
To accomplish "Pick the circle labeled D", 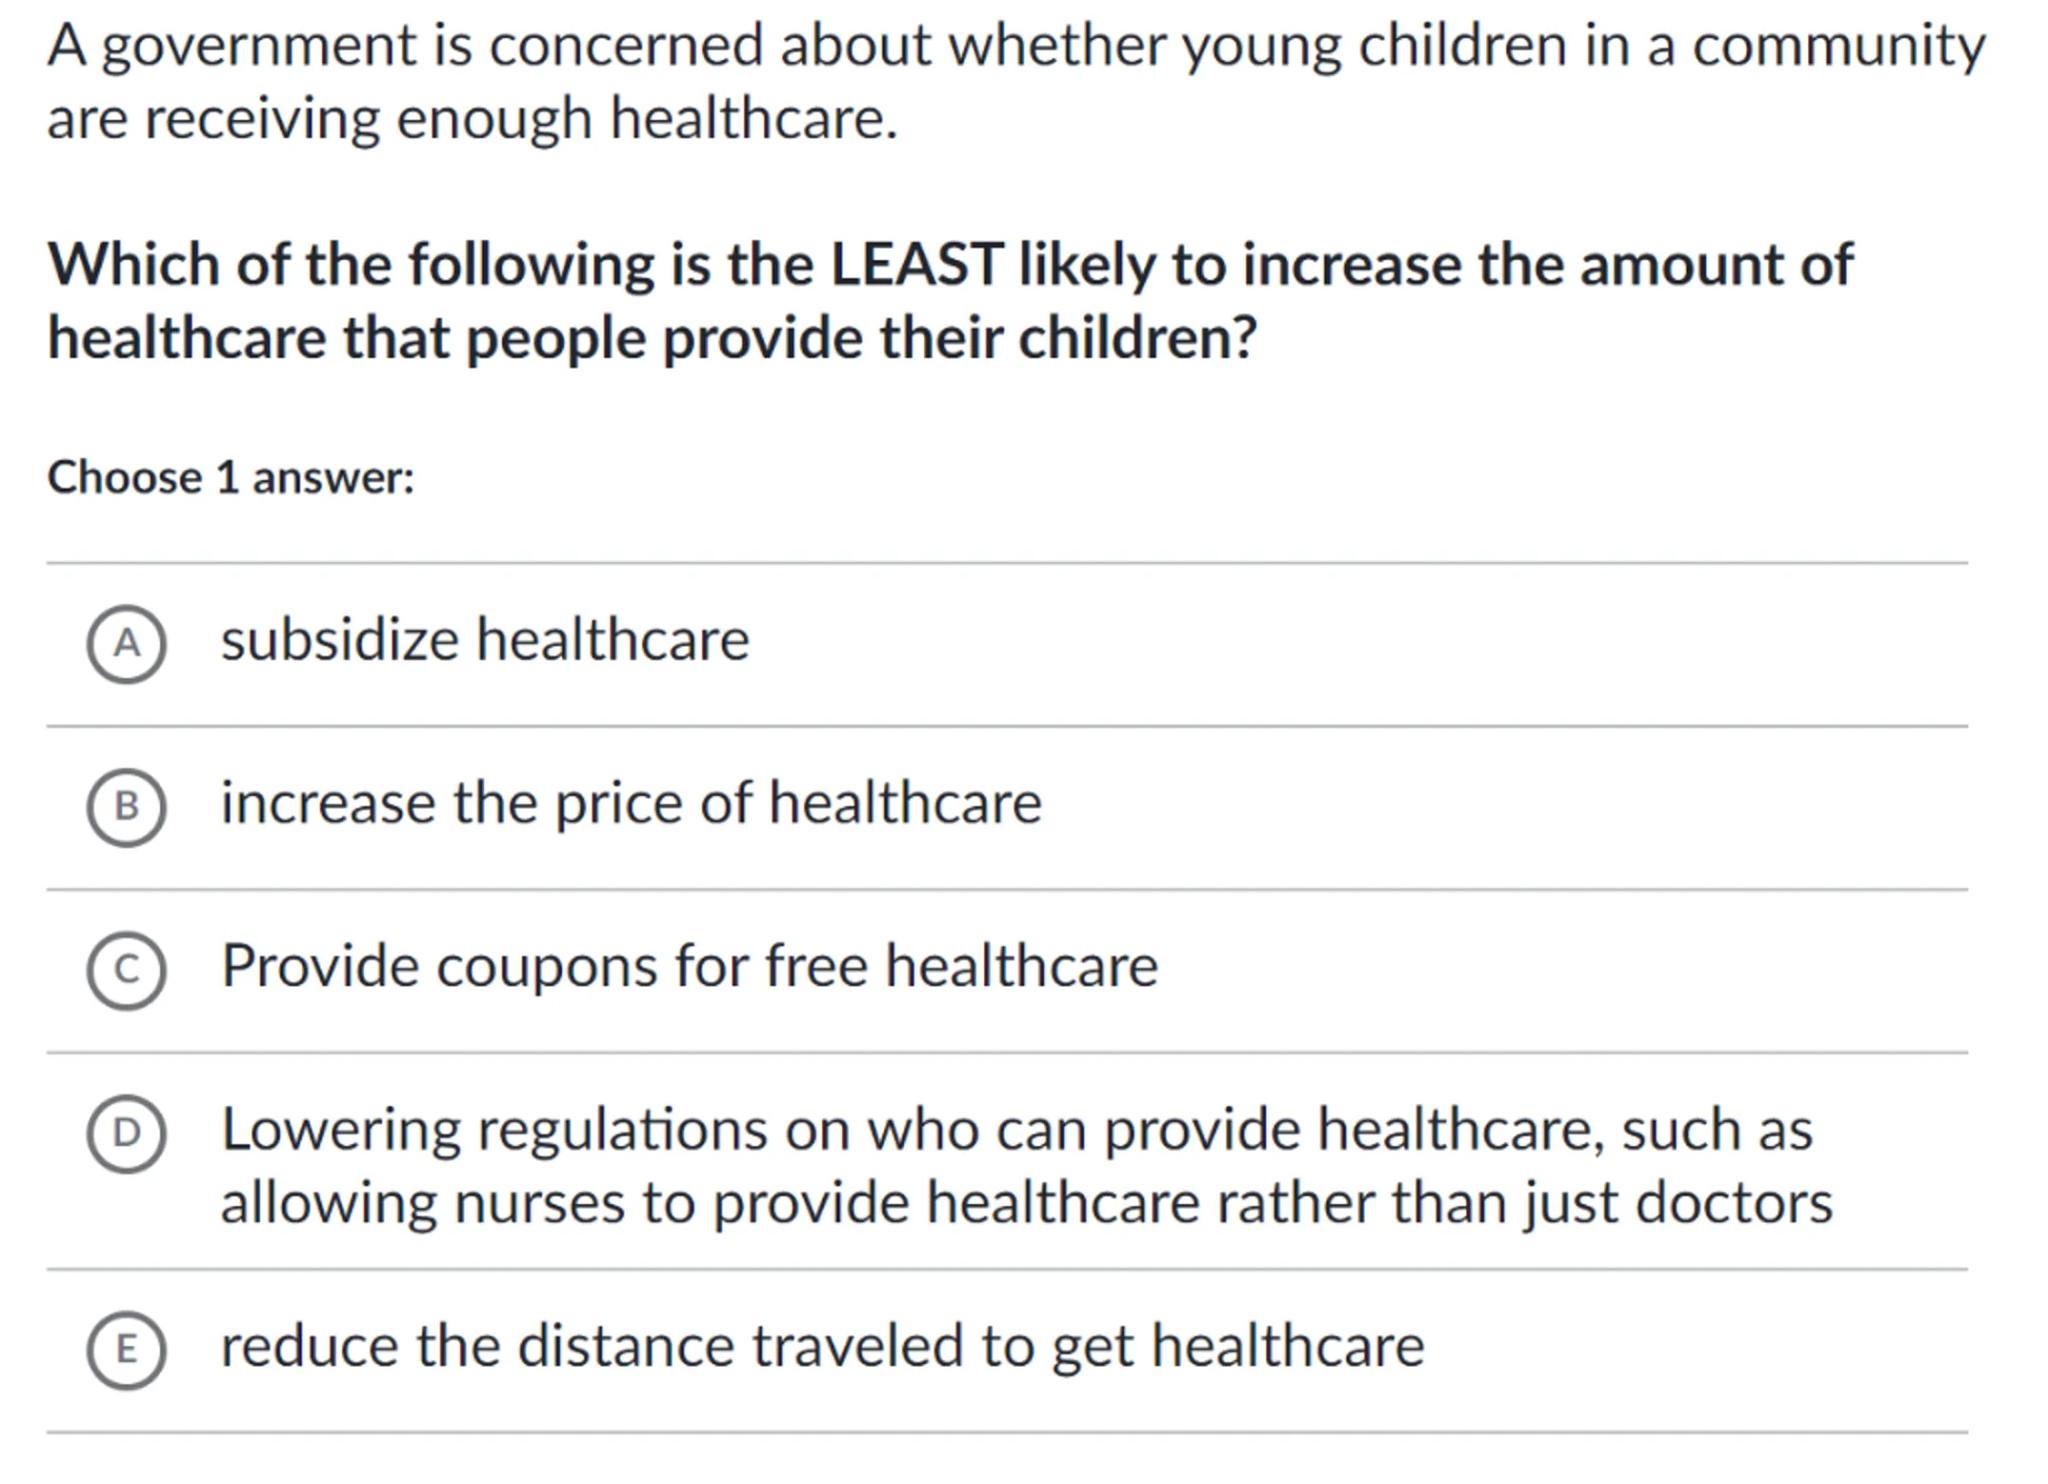I will [x=126, y=1133].
